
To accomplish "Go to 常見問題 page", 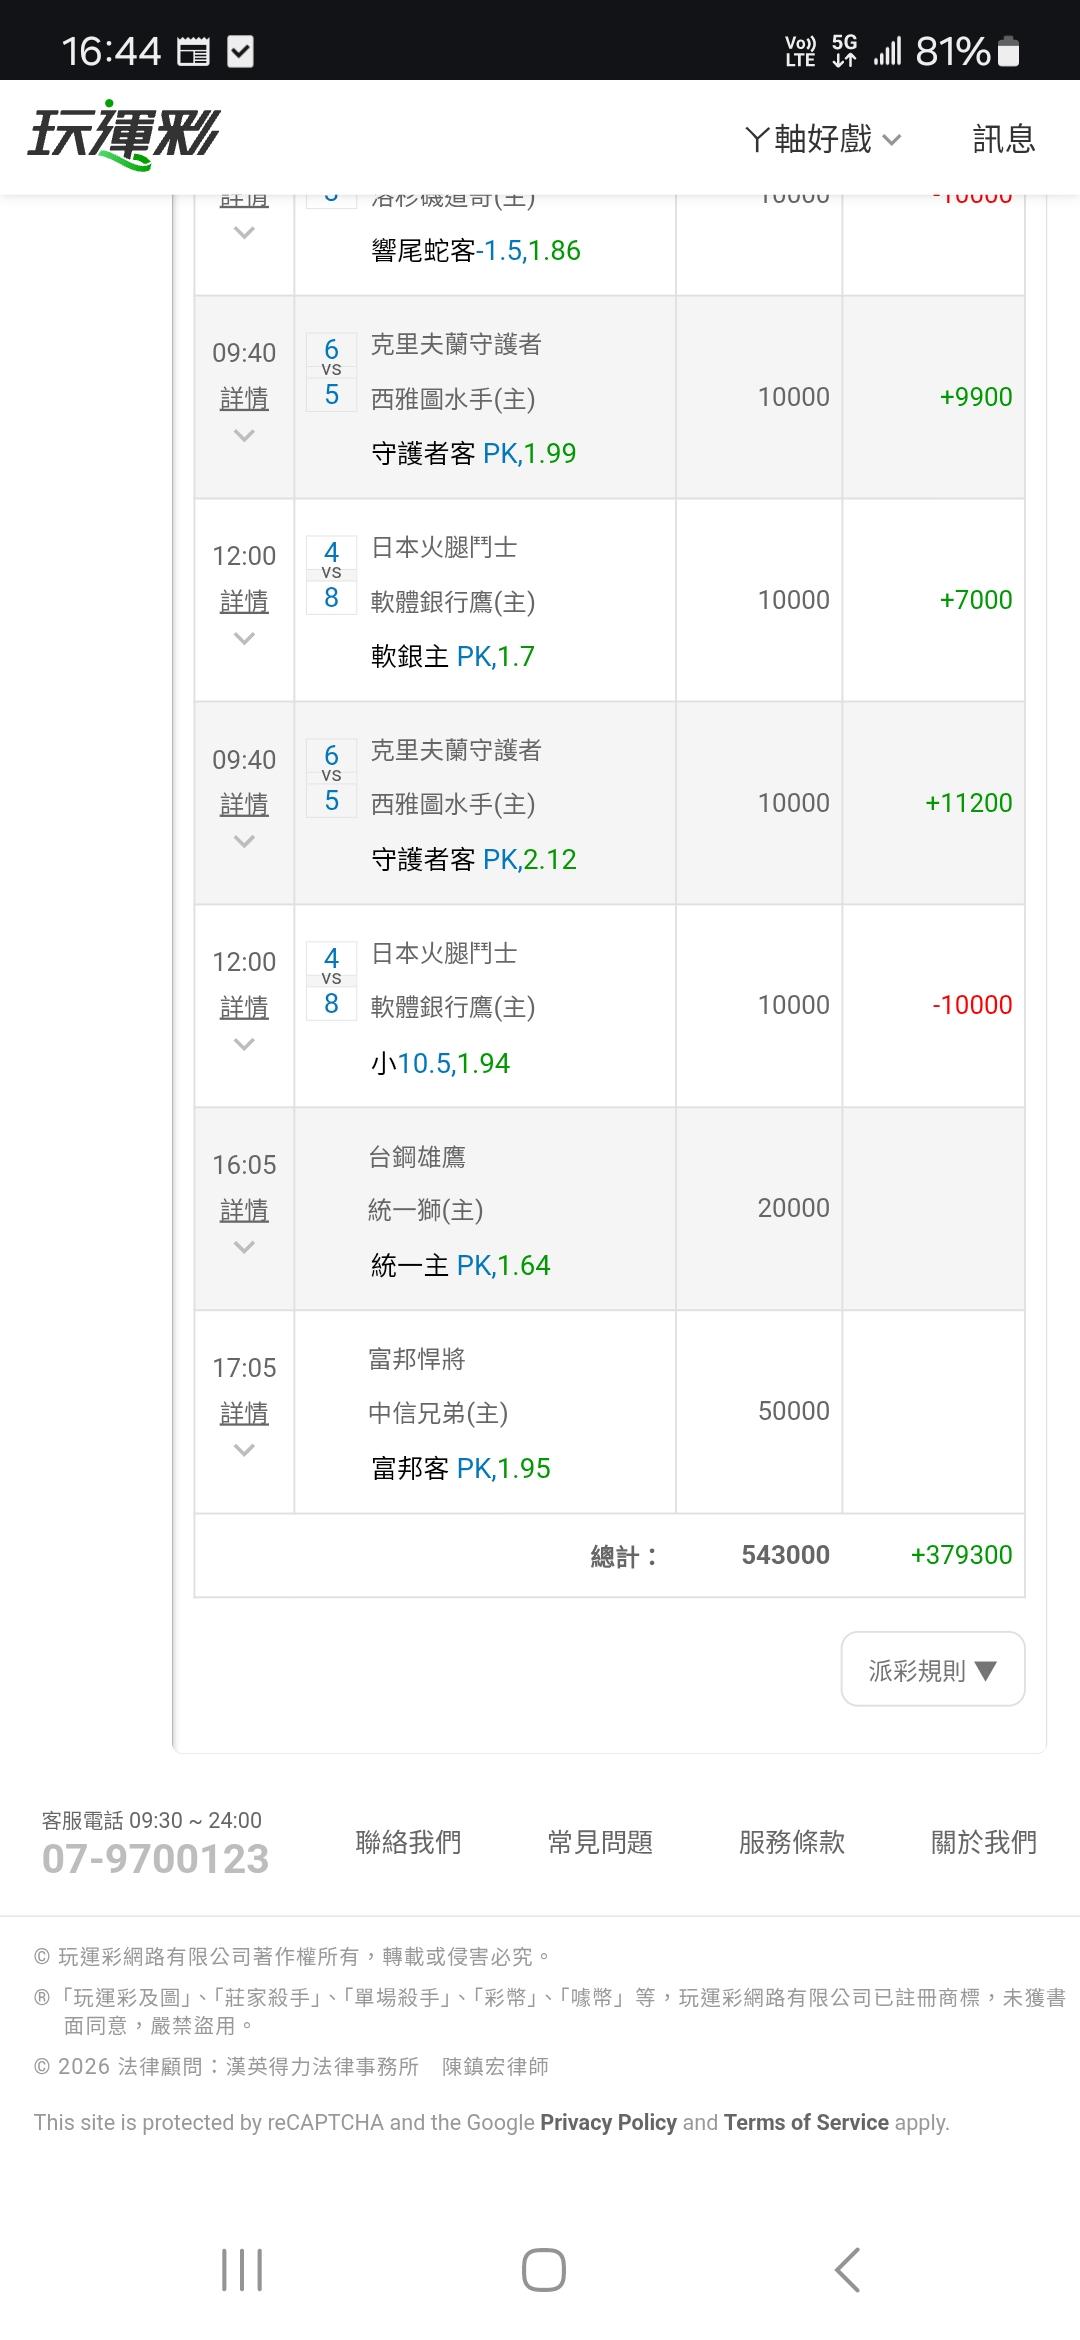I will pyautogui.click(x=600, y=1842).
